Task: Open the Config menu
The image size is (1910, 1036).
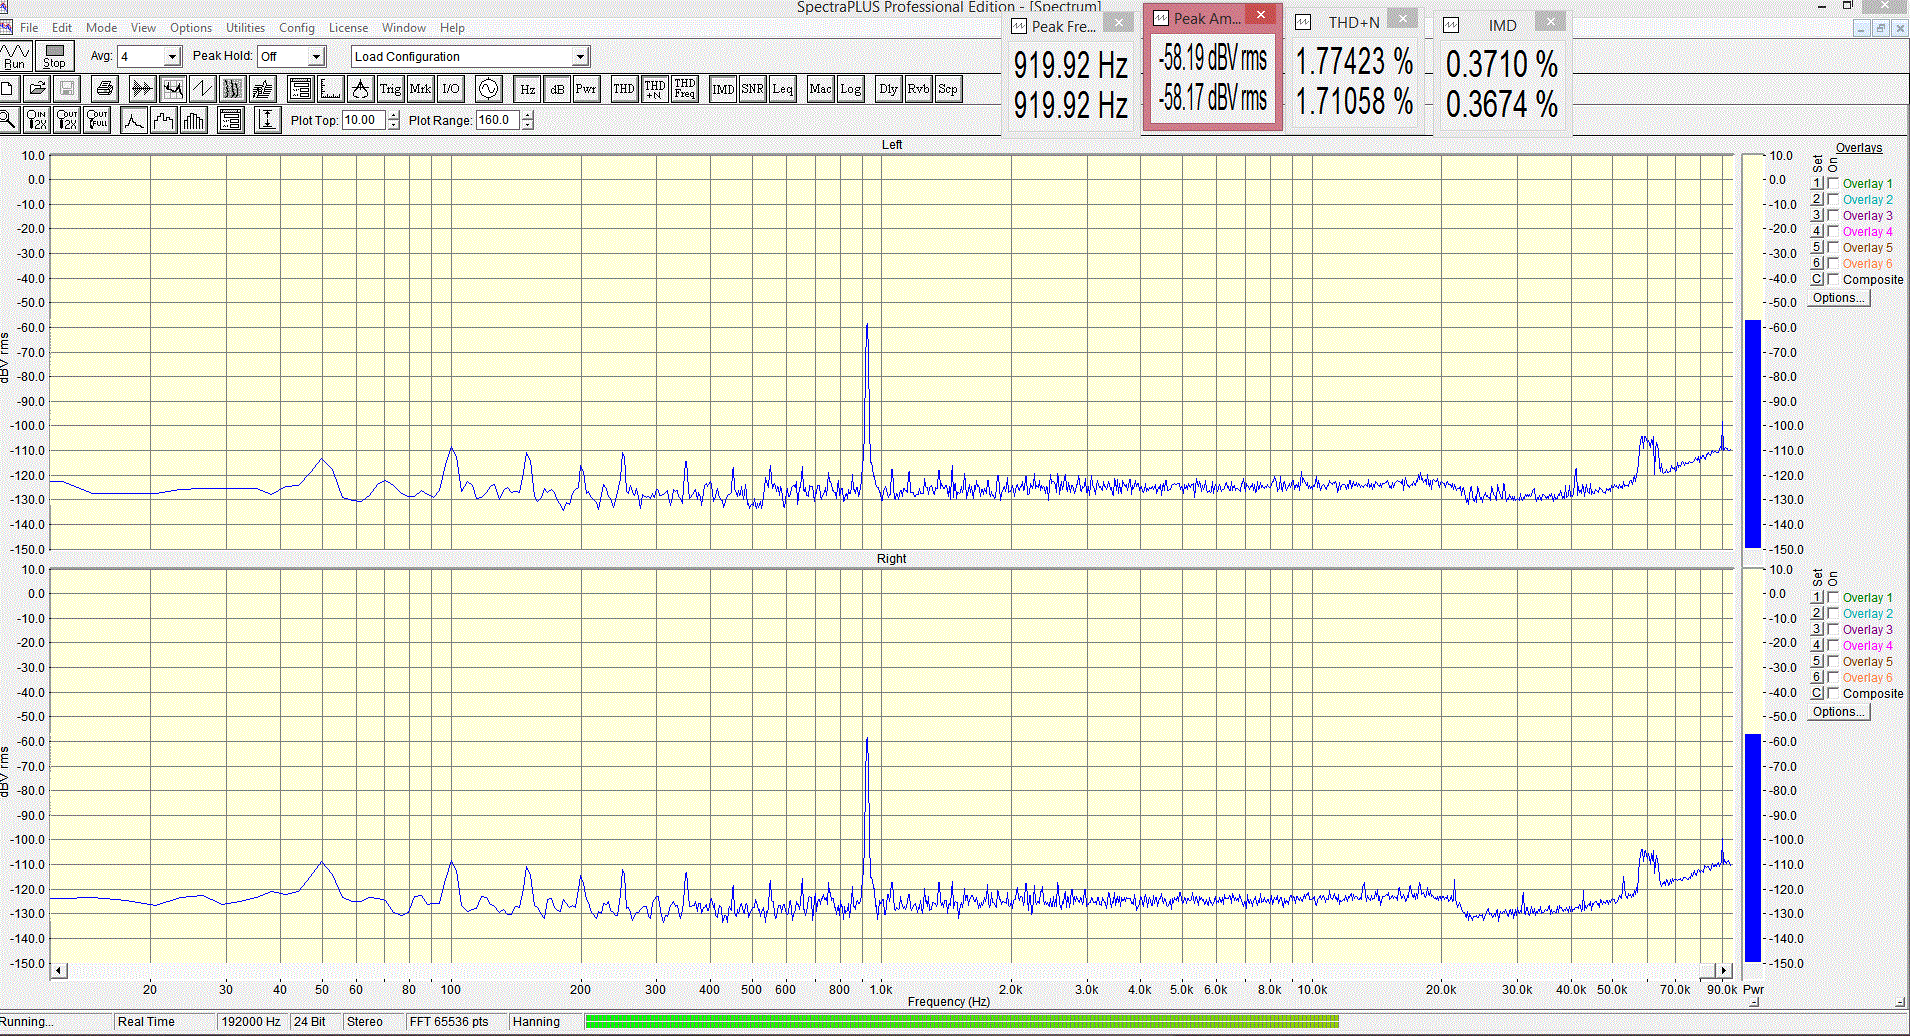Action: pyautogui.click(x=296, y=28)
